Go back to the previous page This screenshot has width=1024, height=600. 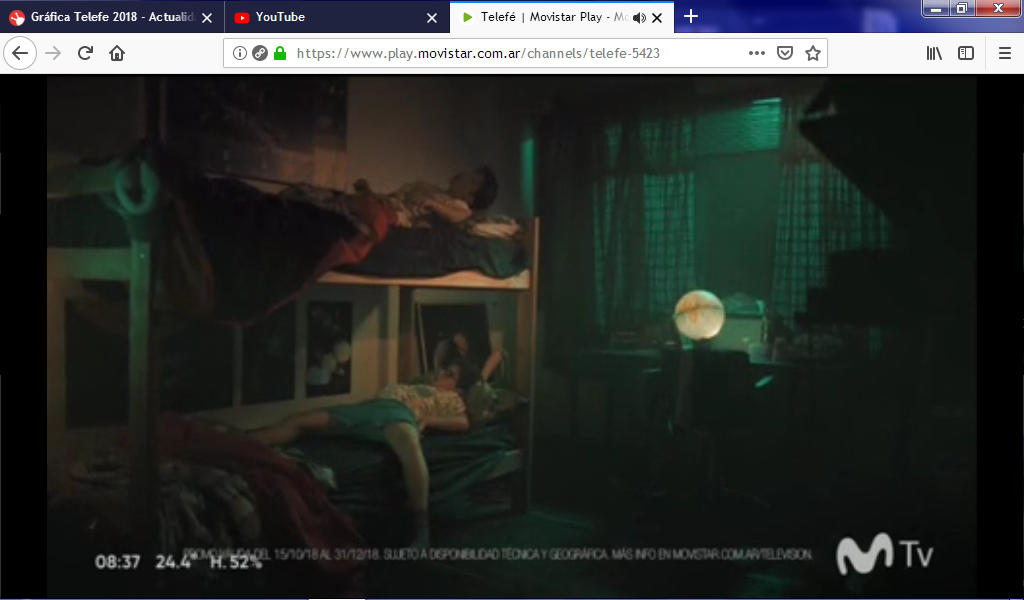tap(20, 53)
